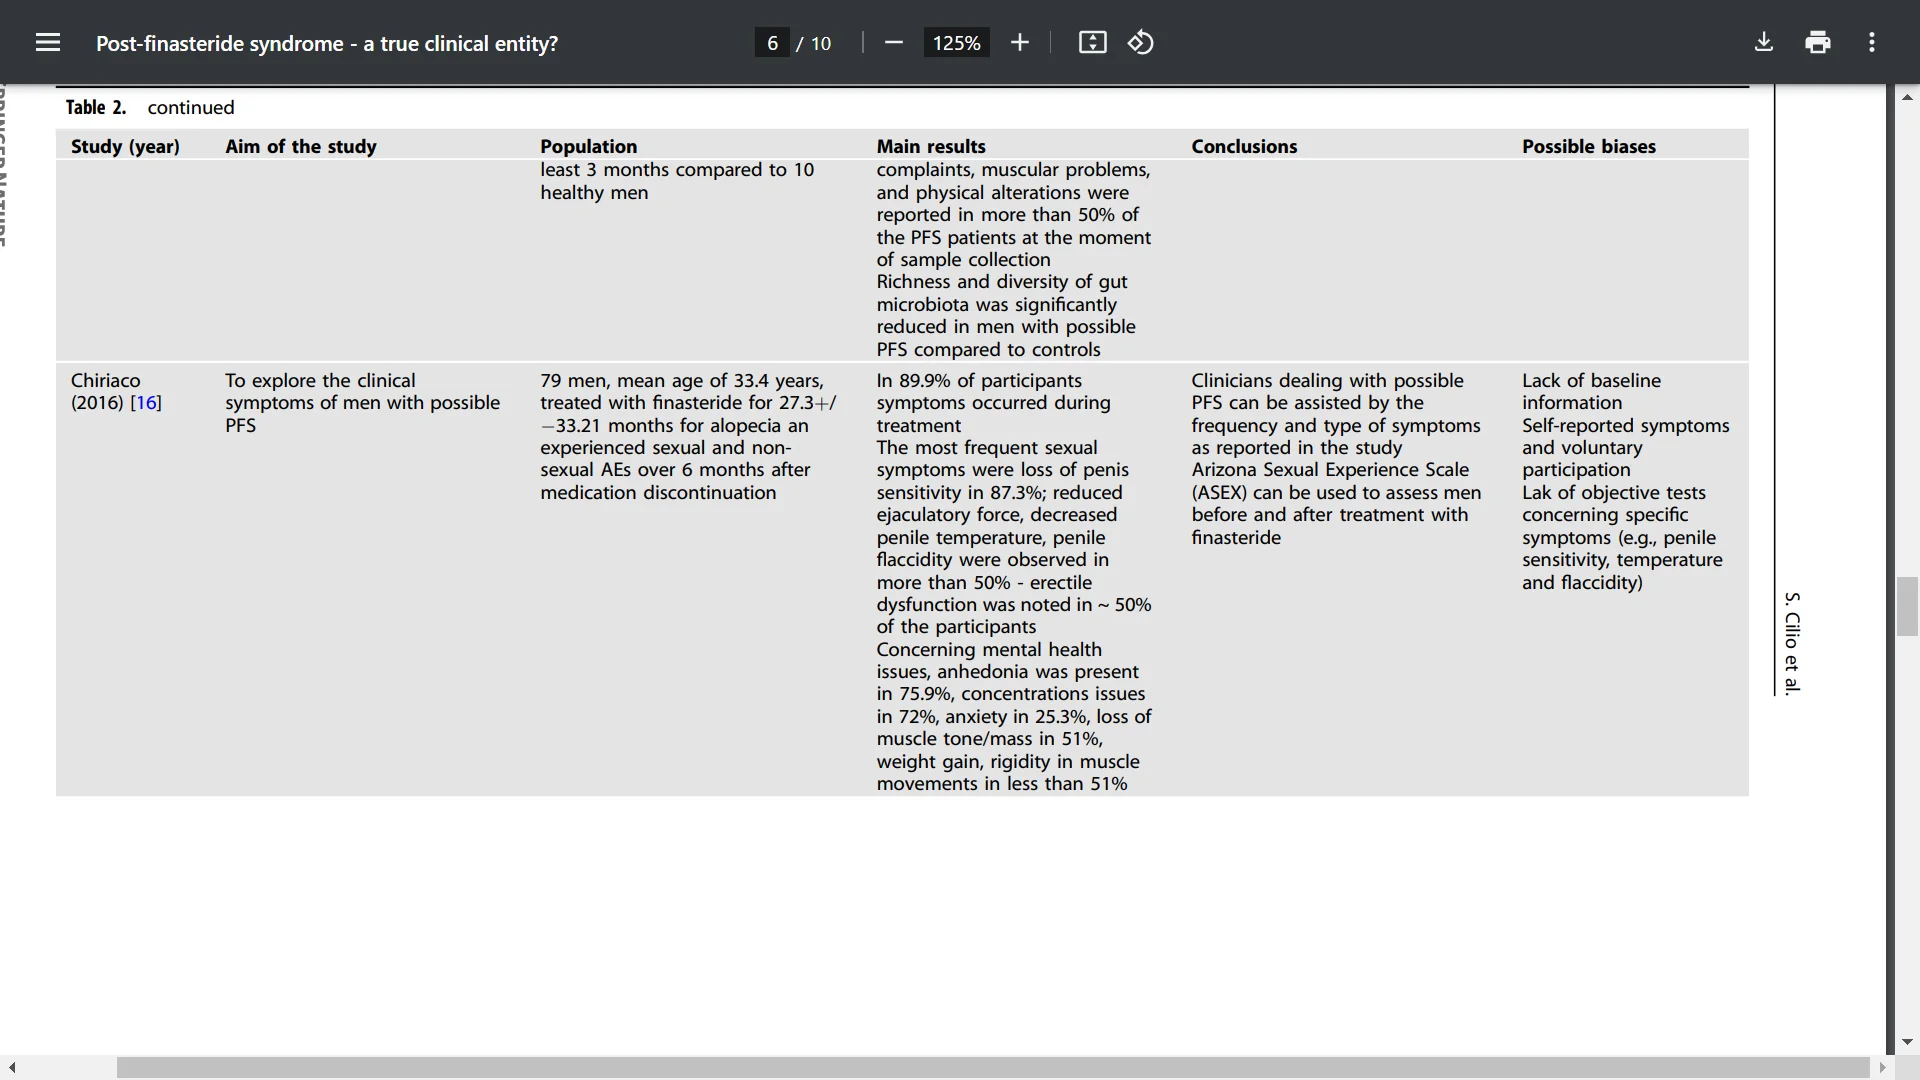Viewport: 1920px width, 1080px height.
Task: Open the more actions menu
Action: pos(1872,43)
